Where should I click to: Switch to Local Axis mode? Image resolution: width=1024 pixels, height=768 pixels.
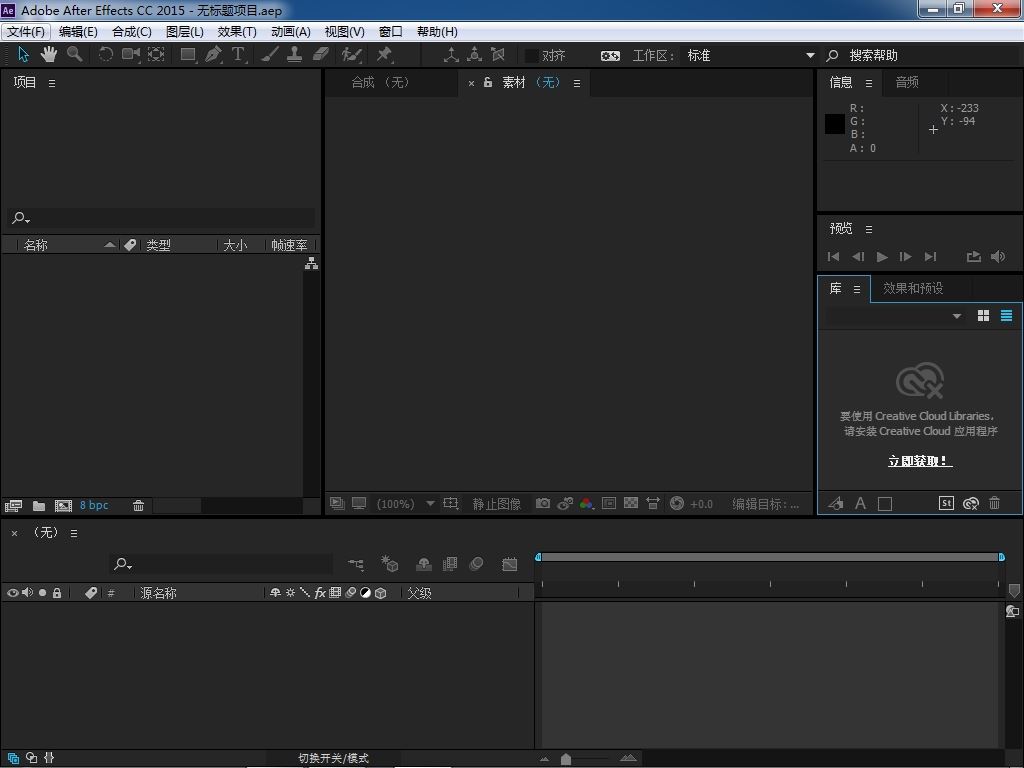coord(451,55)
